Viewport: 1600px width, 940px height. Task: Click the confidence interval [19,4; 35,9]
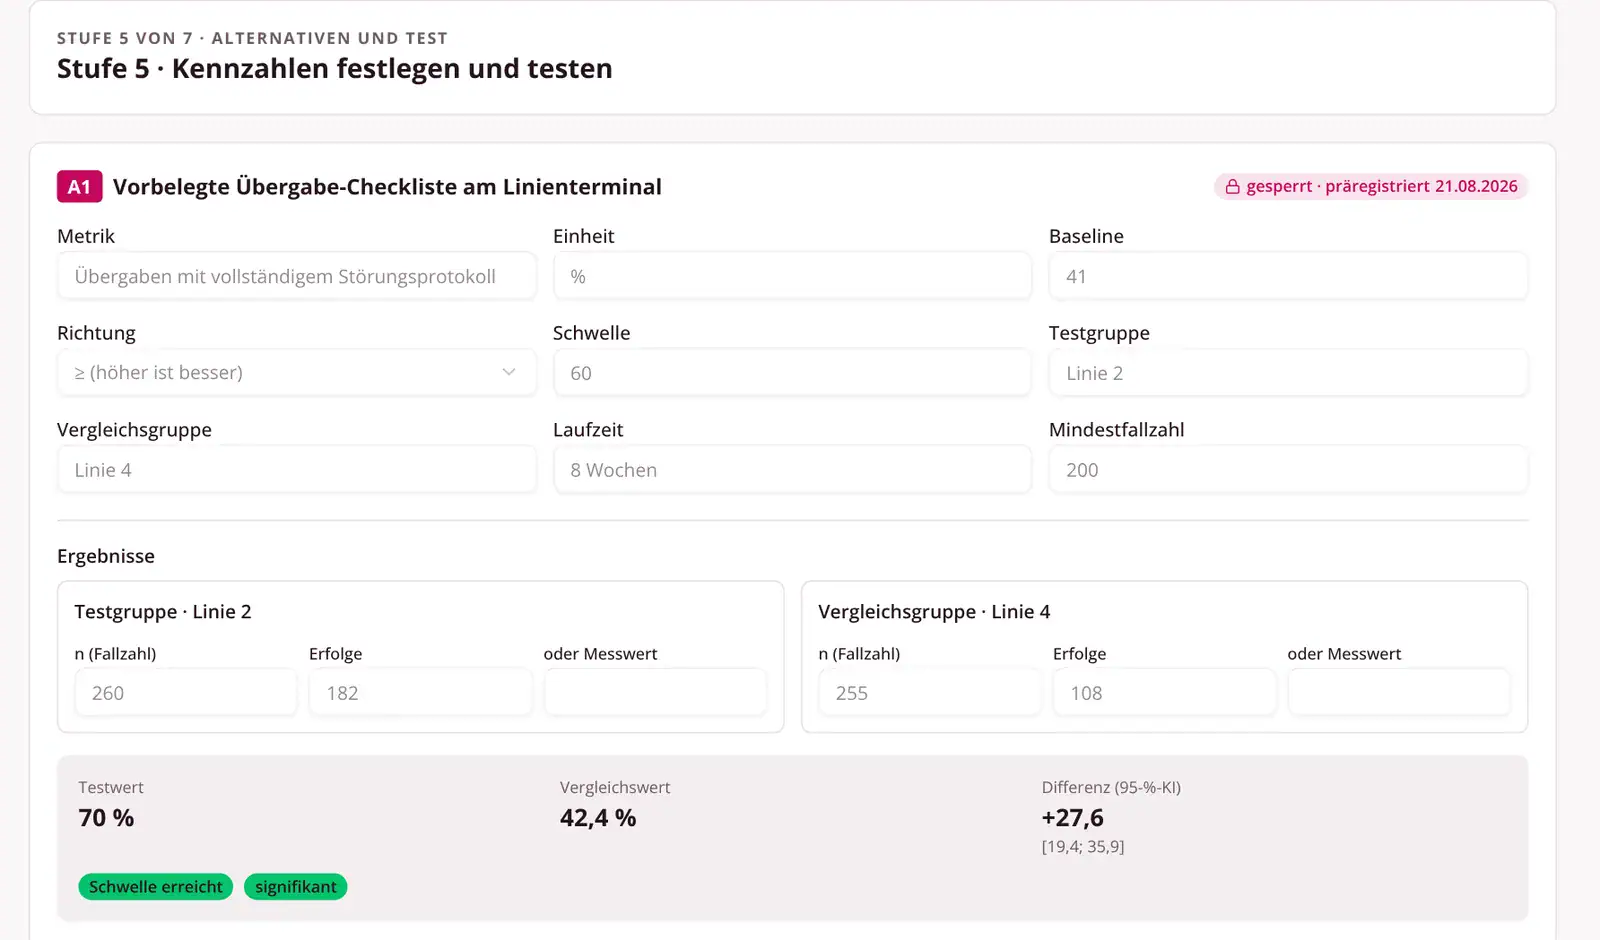click(x=1083, y=847)
